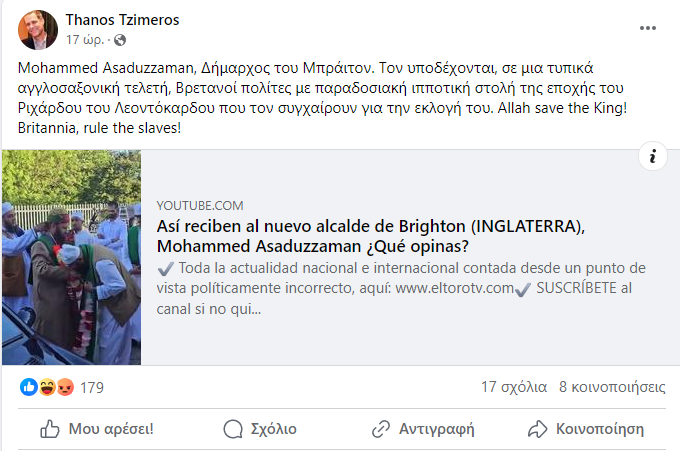Open the 17 σχόλια comments list
680x451 pixels.
click(x=514, y=387)
